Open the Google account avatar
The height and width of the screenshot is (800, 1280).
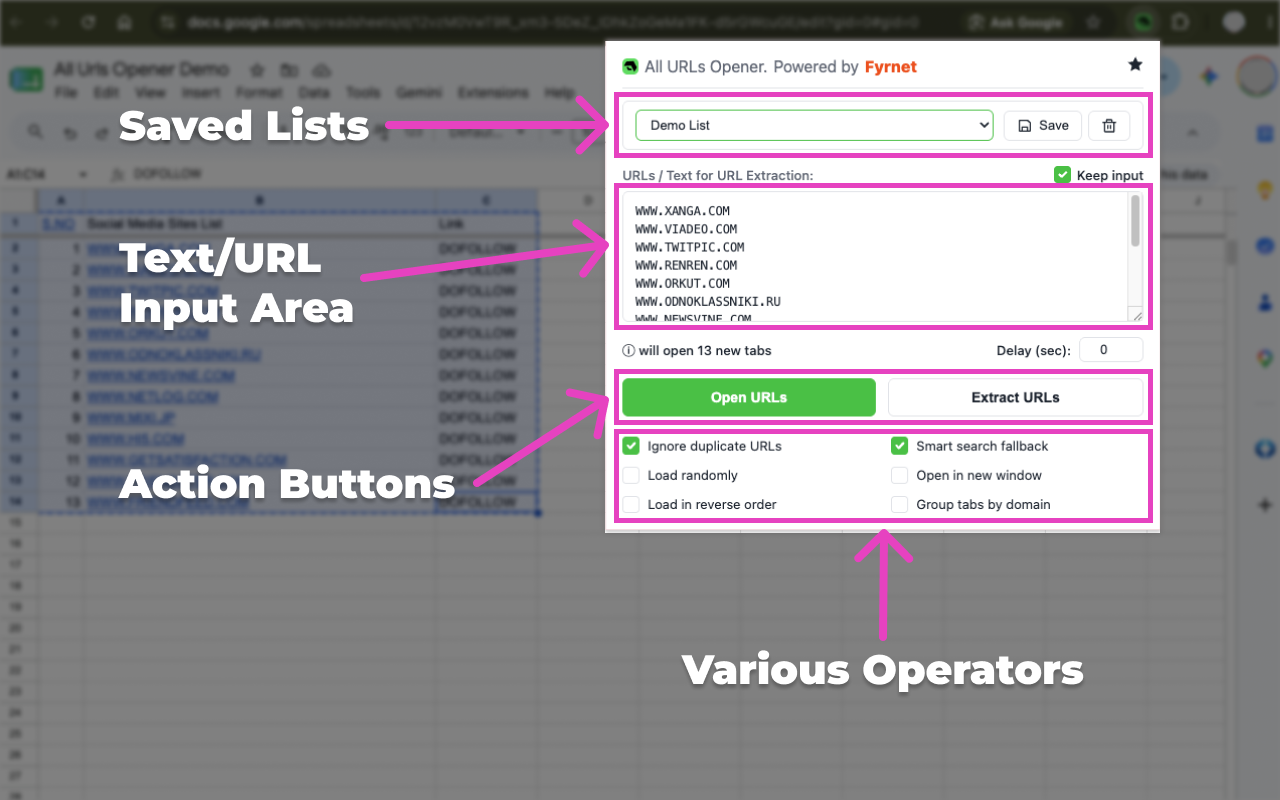click(1257, 77)
